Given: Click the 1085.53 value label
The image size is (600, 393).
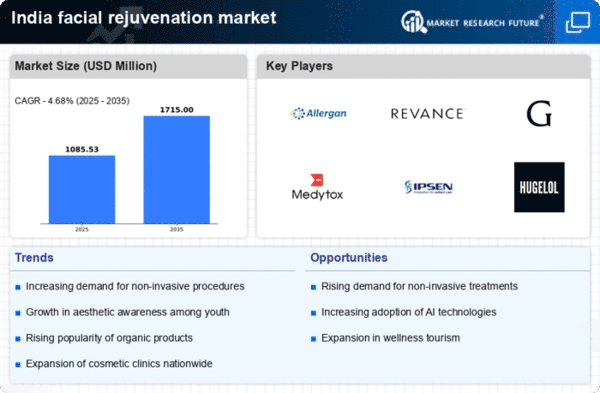Looking at the screenshot, I should click(82, 149).
